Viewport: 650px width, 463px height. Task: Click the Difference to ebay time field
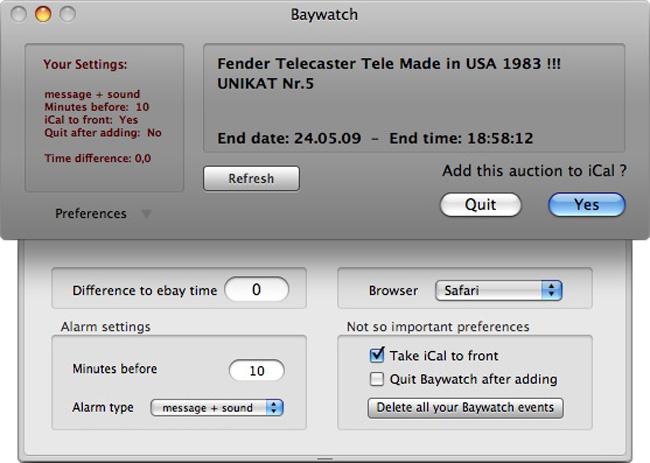pos(257,289)
